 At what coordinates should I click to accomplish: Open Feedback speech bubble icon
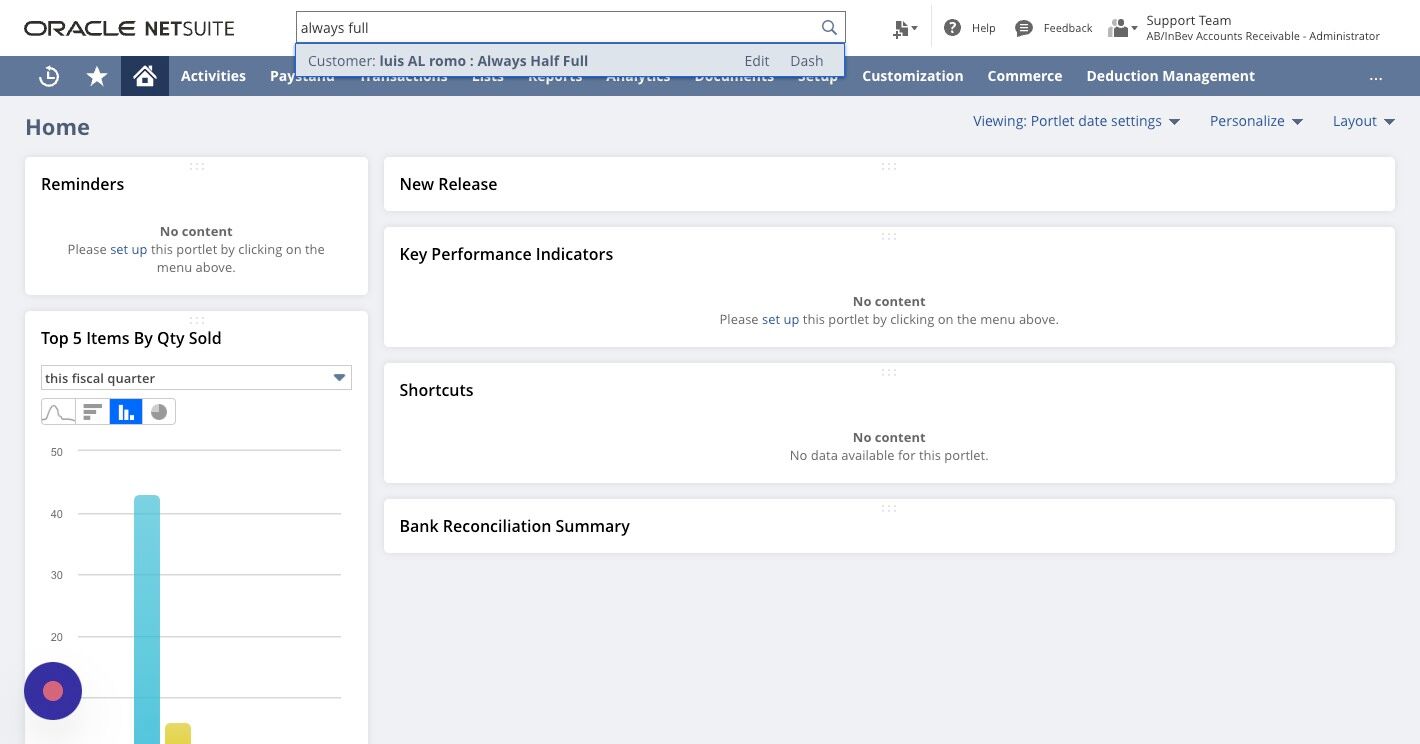point(1023,28)
